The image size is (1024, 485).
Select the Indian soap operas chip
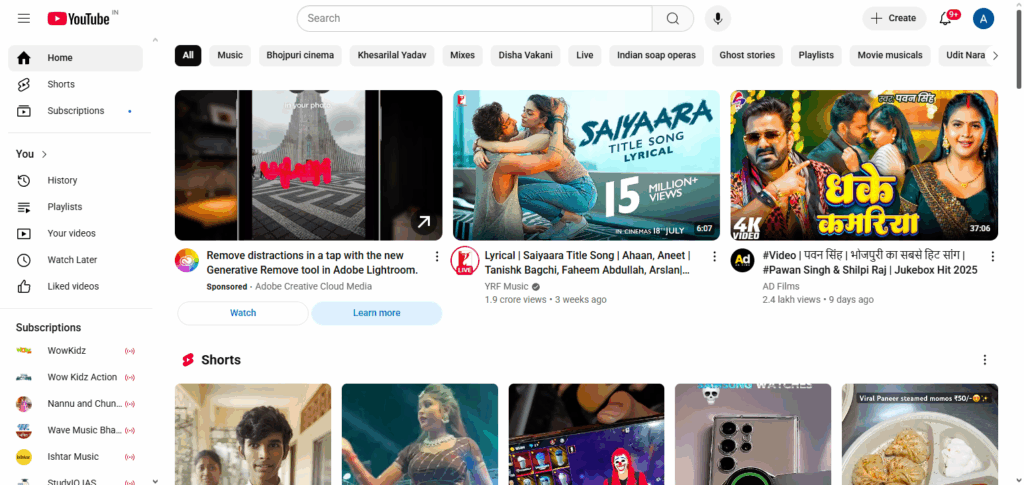pyautogui.click(x=656, y=55)
